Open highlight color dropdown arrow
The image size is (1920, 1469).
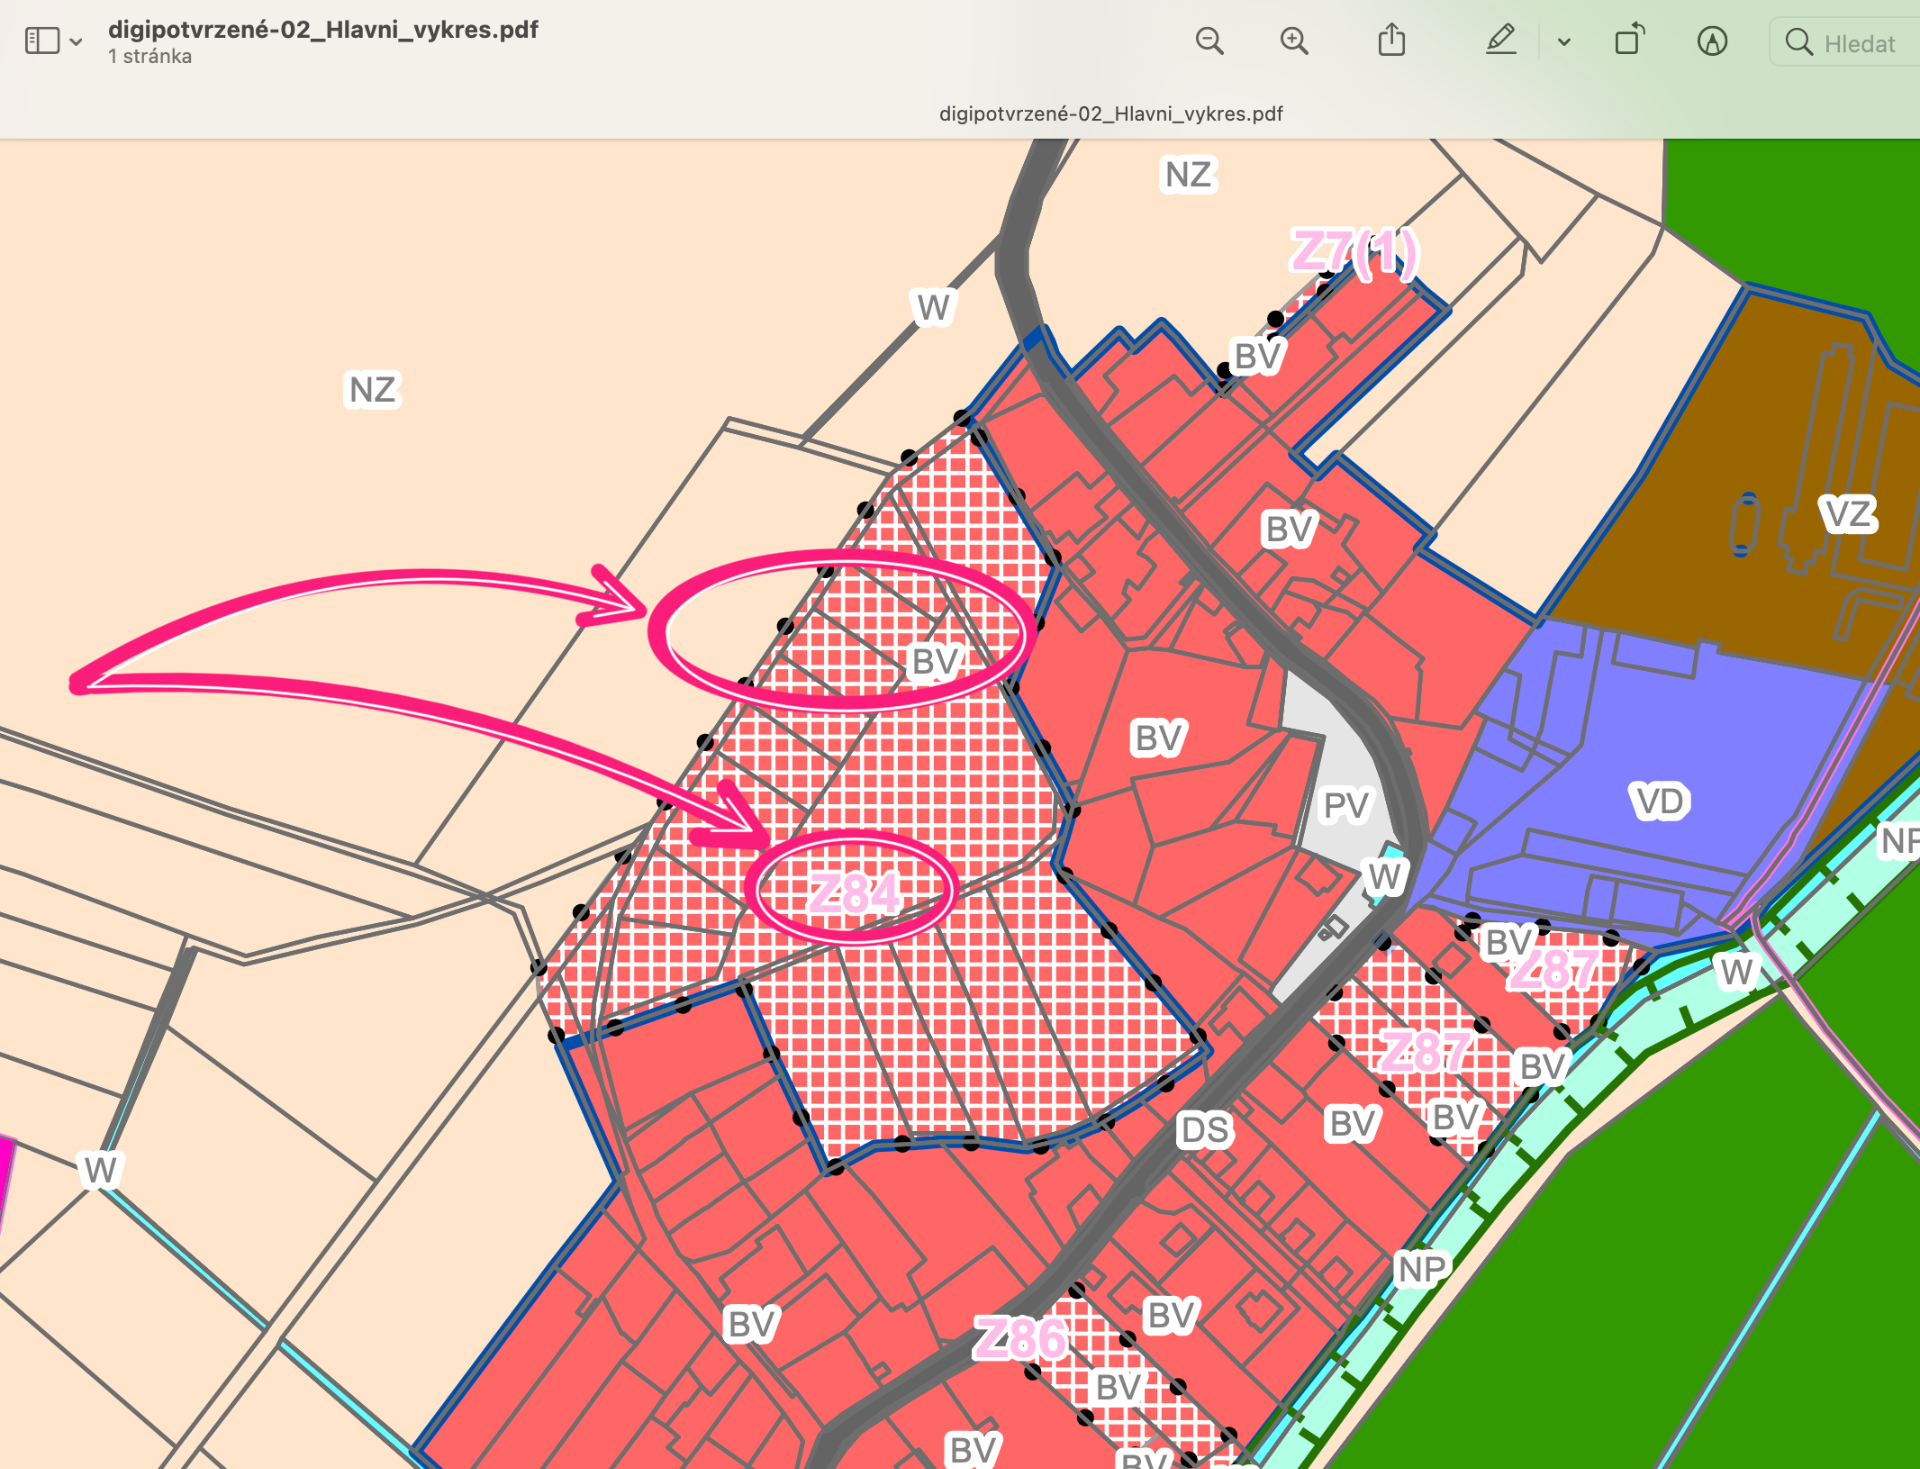click(1564, 42)
